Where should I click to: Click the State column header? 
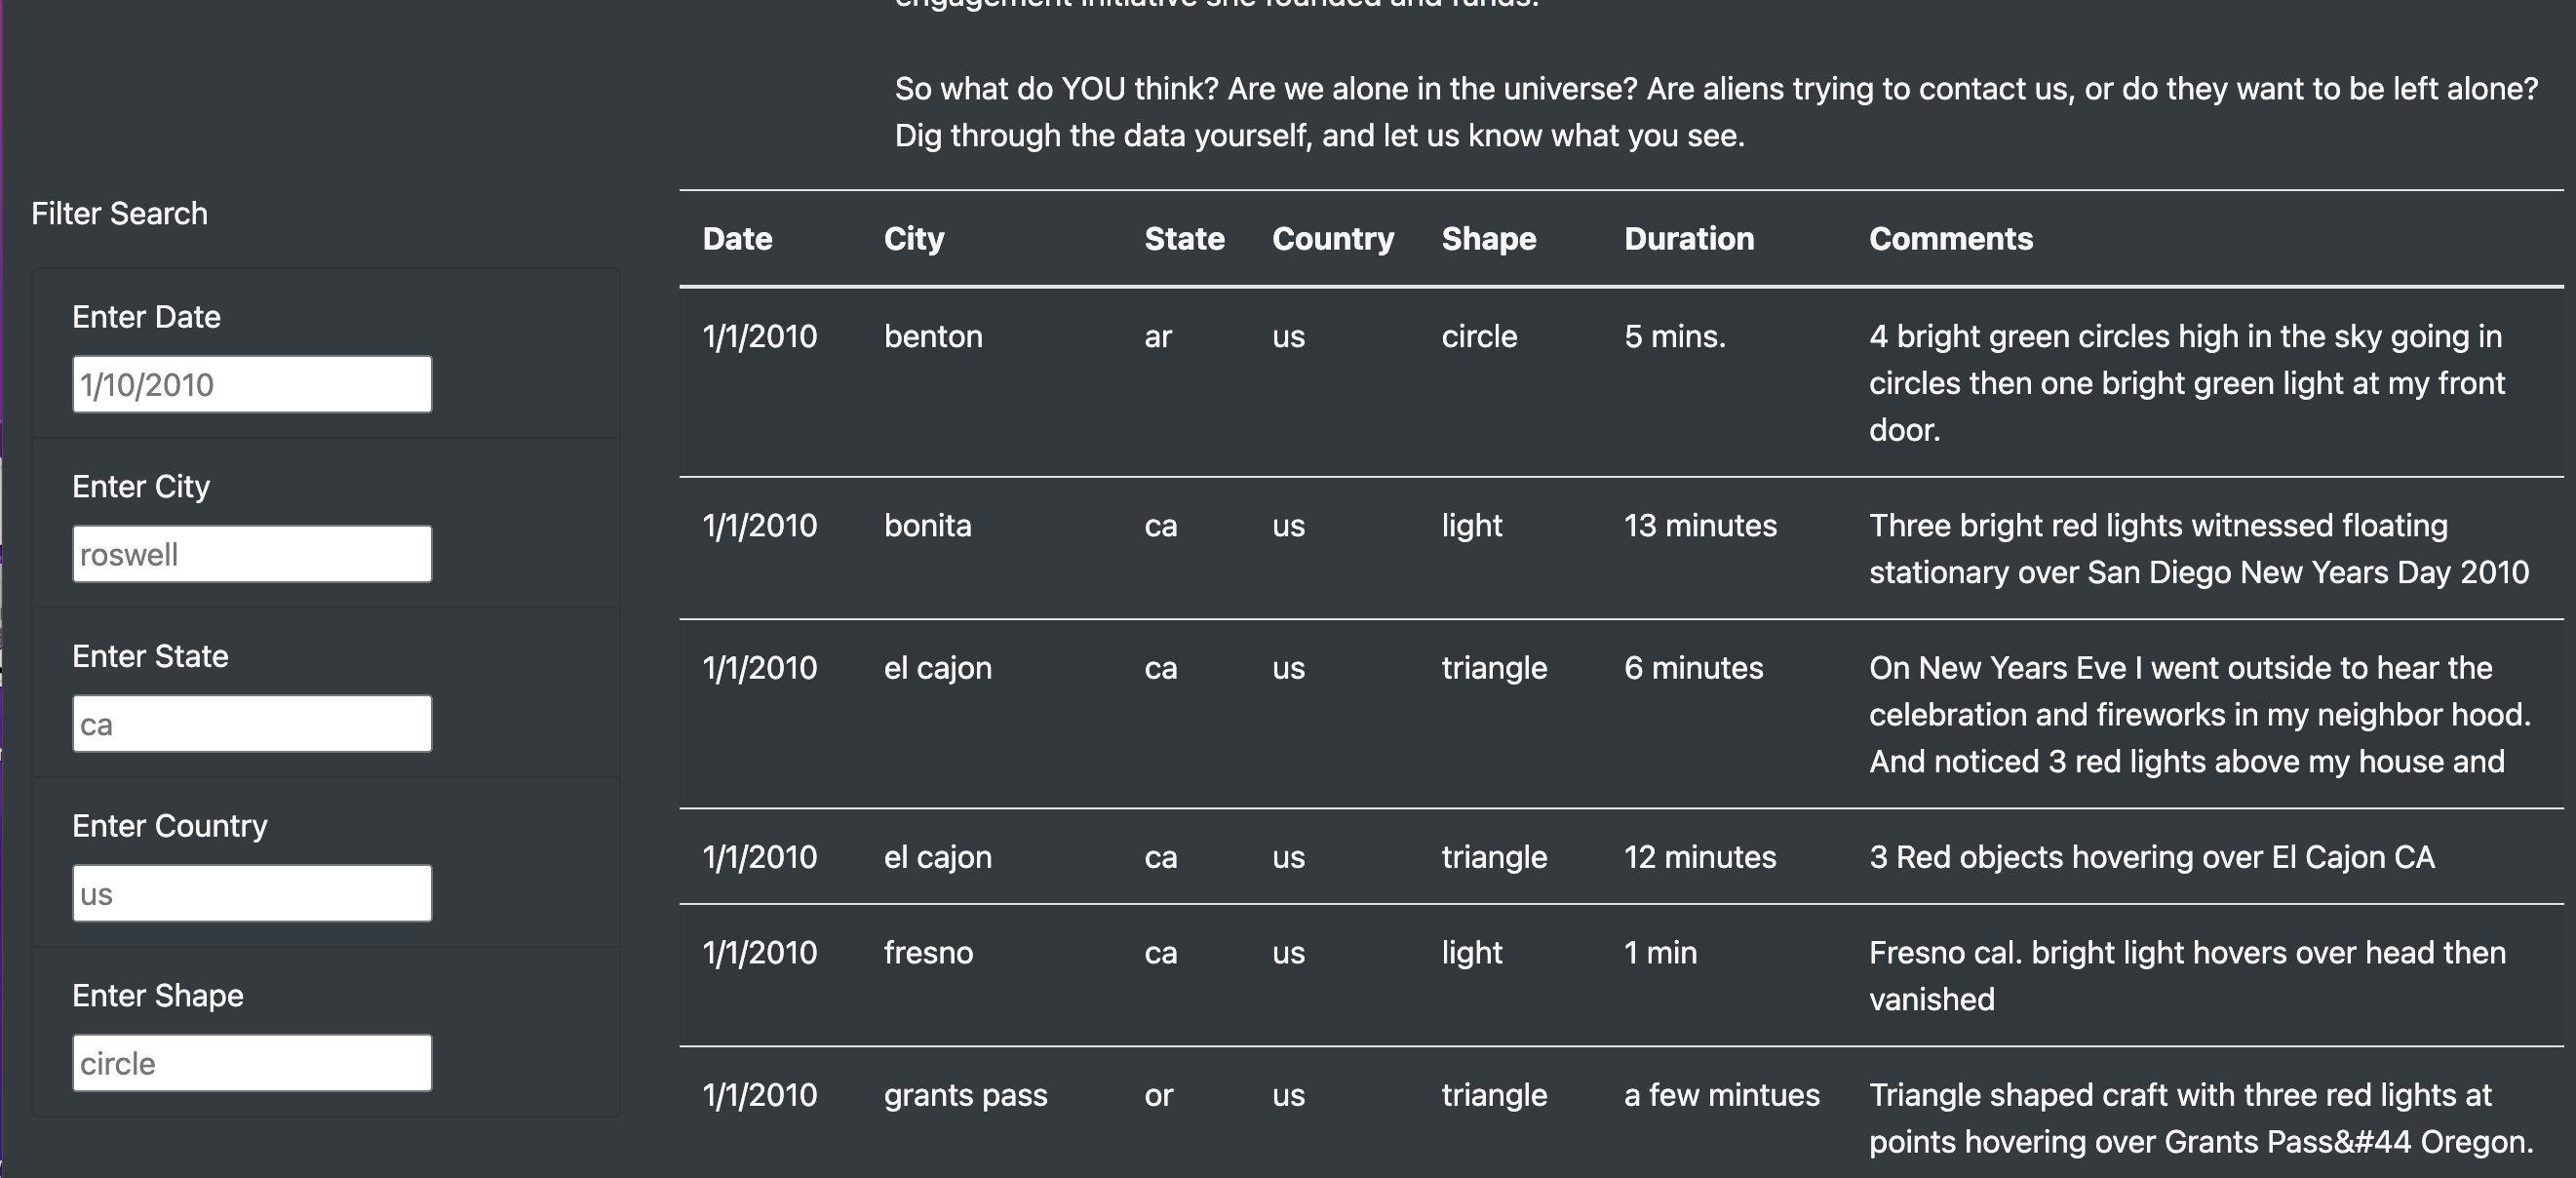(x=1184, y=239)
